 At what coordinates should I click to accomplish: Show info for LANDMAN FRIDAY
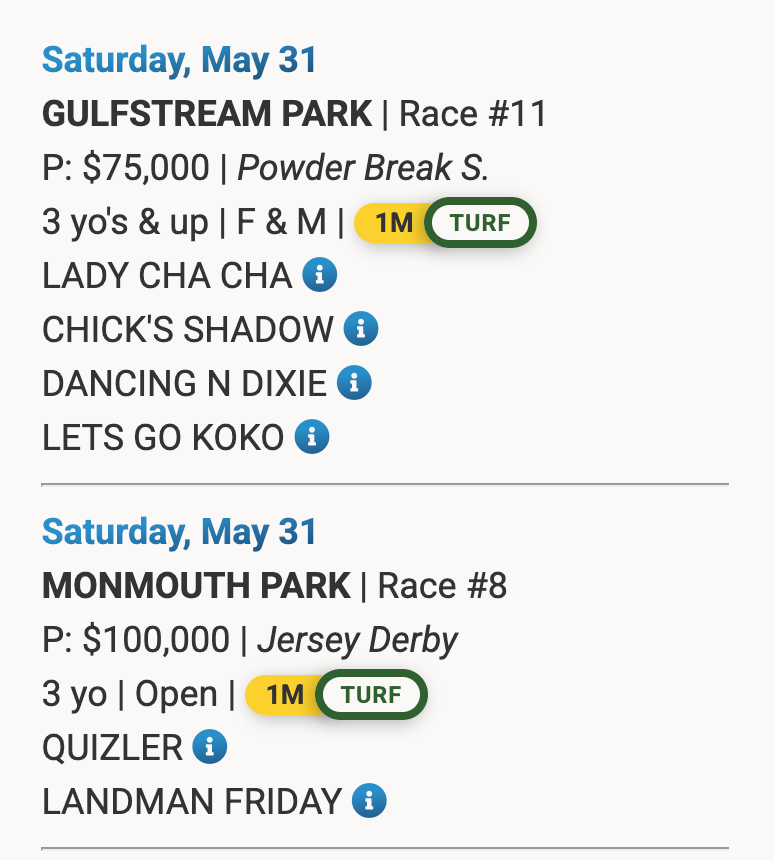click(x=369, y=800)
